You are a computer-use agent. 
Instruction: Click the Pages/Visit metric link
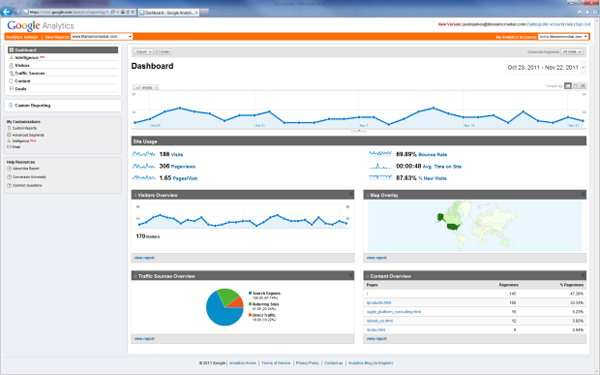click(185, 178)
